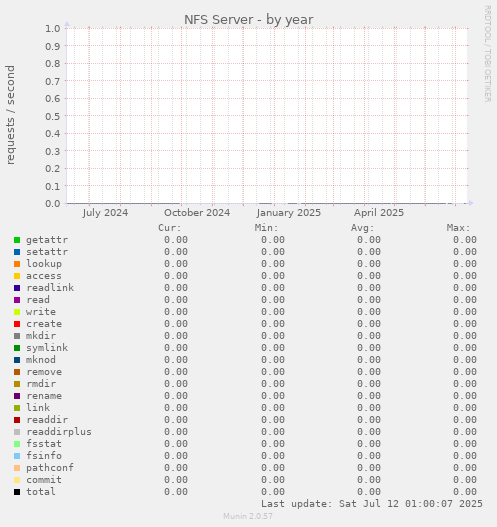Select the orange lookup legend swatch
This screenshot has width=497, height=527.
coord(17,264)
